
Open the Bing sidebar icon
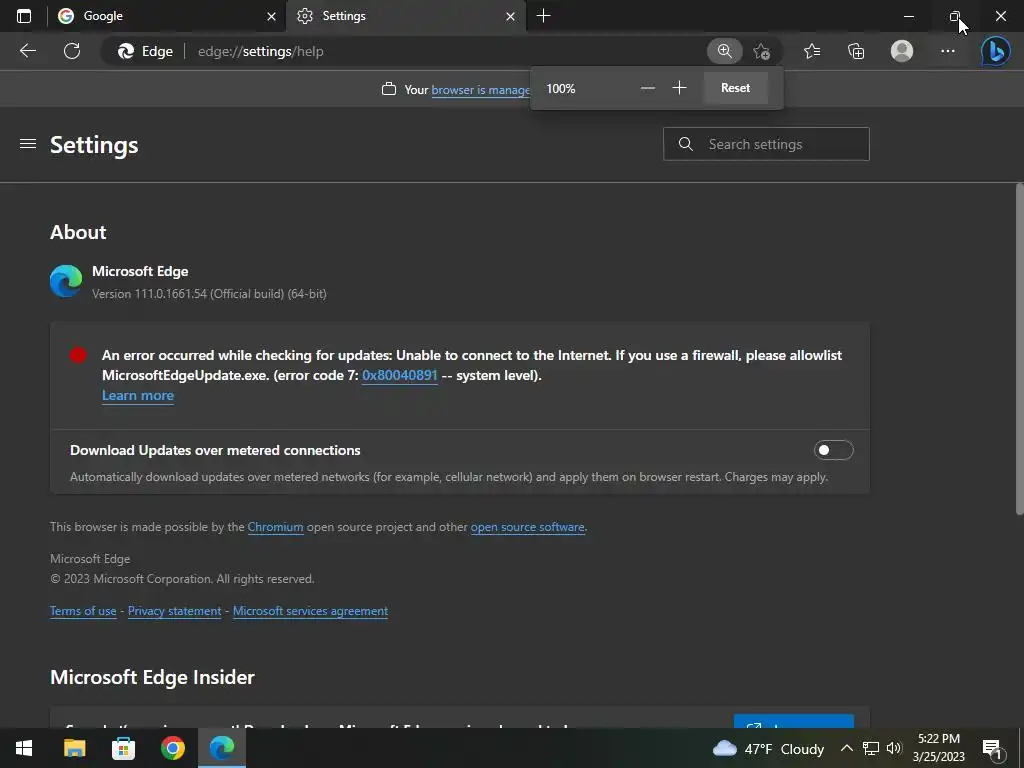pyautogui.click(x=995, y=51)
